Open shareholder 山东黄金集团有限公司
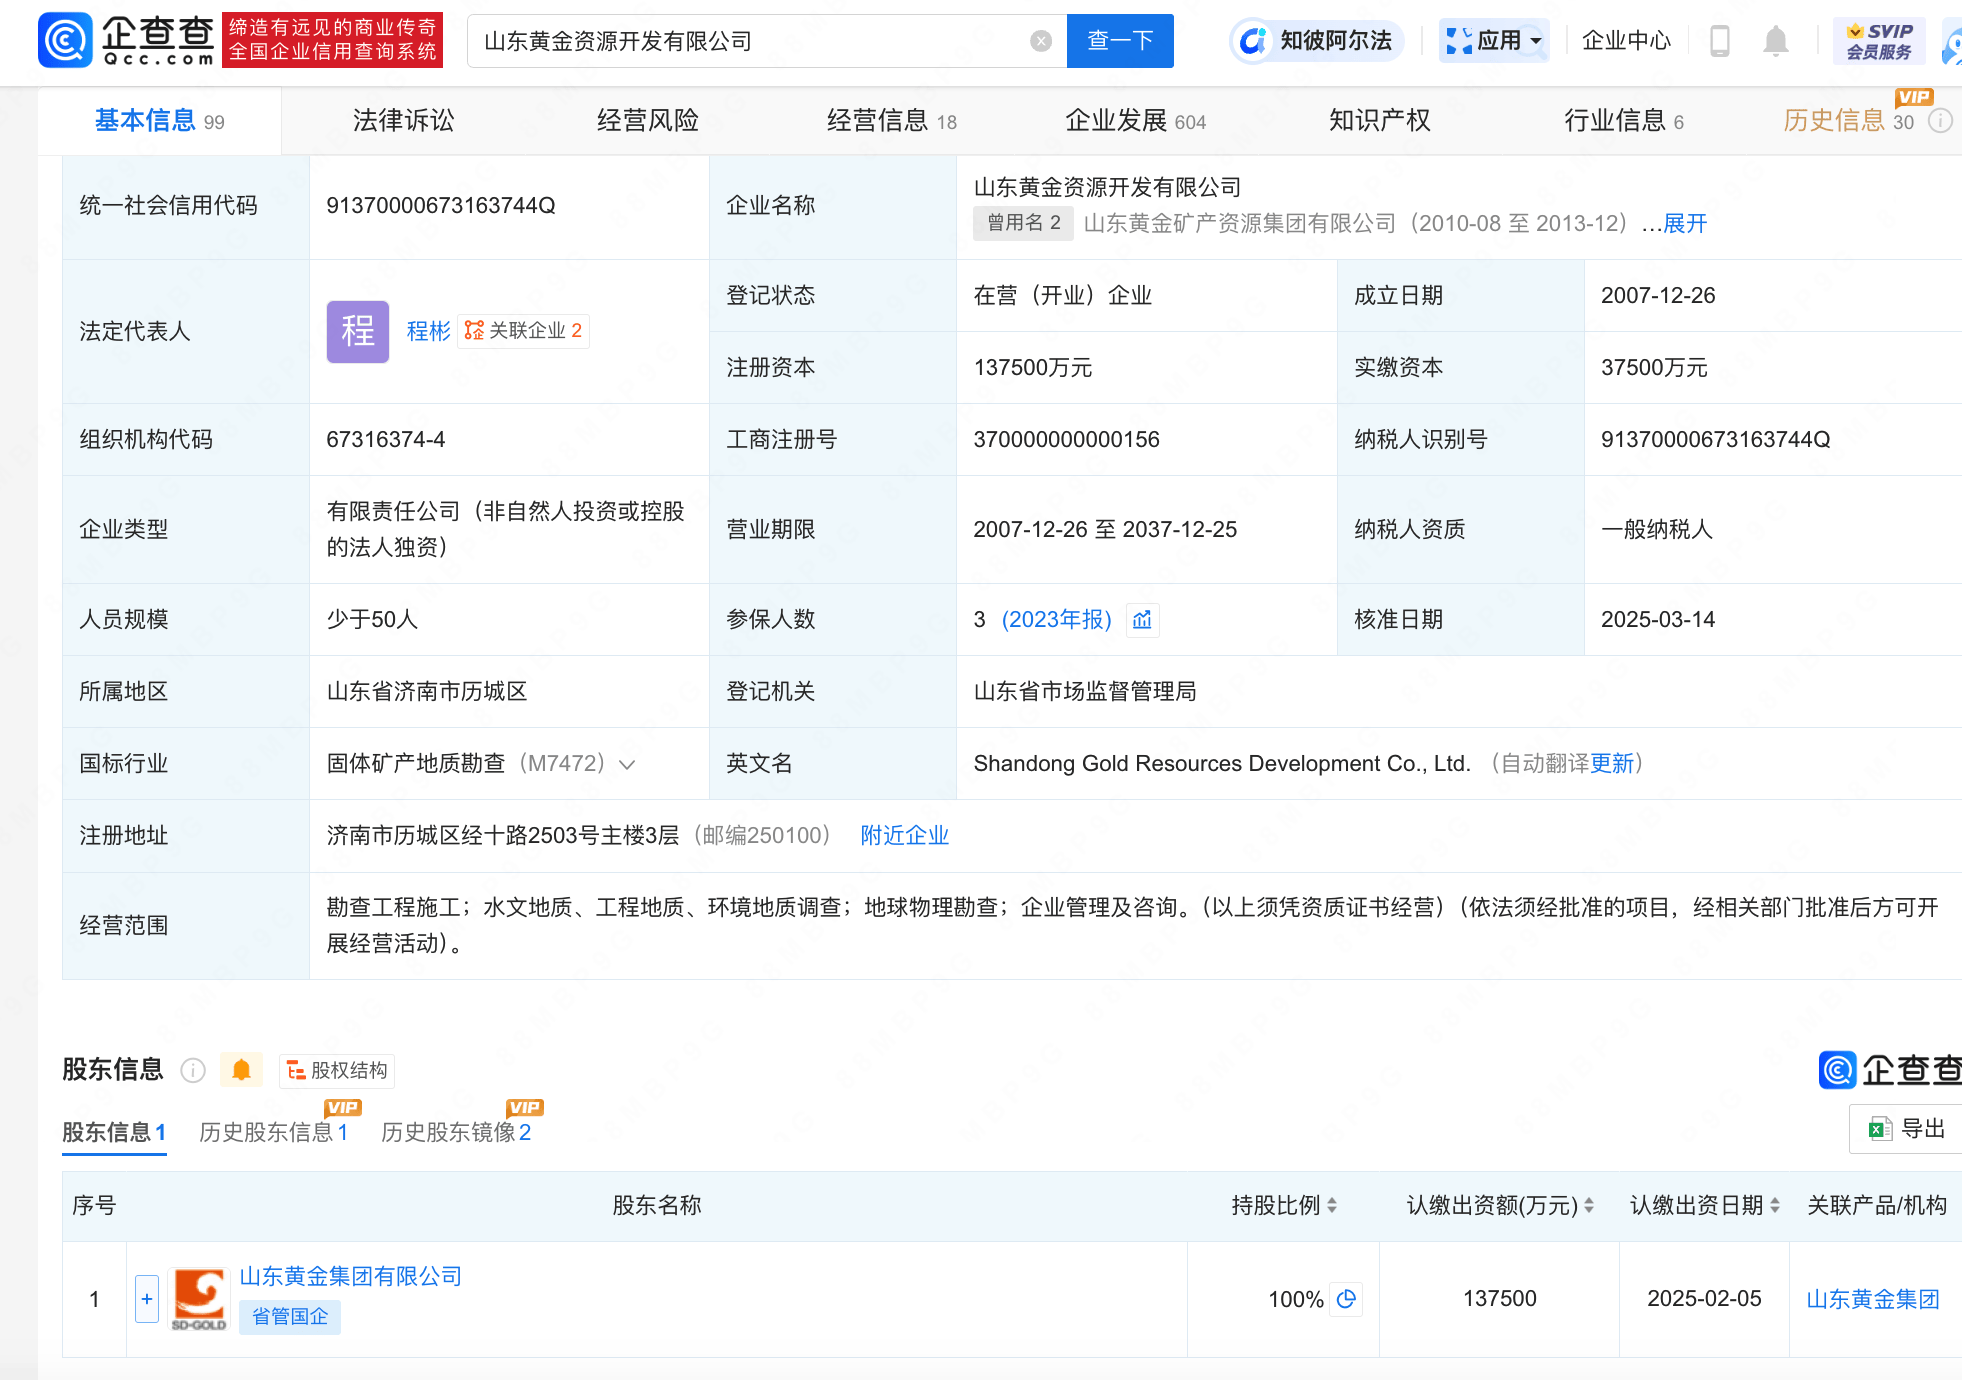This screenshot has height=1380, width=1962. coord(351,1277)
